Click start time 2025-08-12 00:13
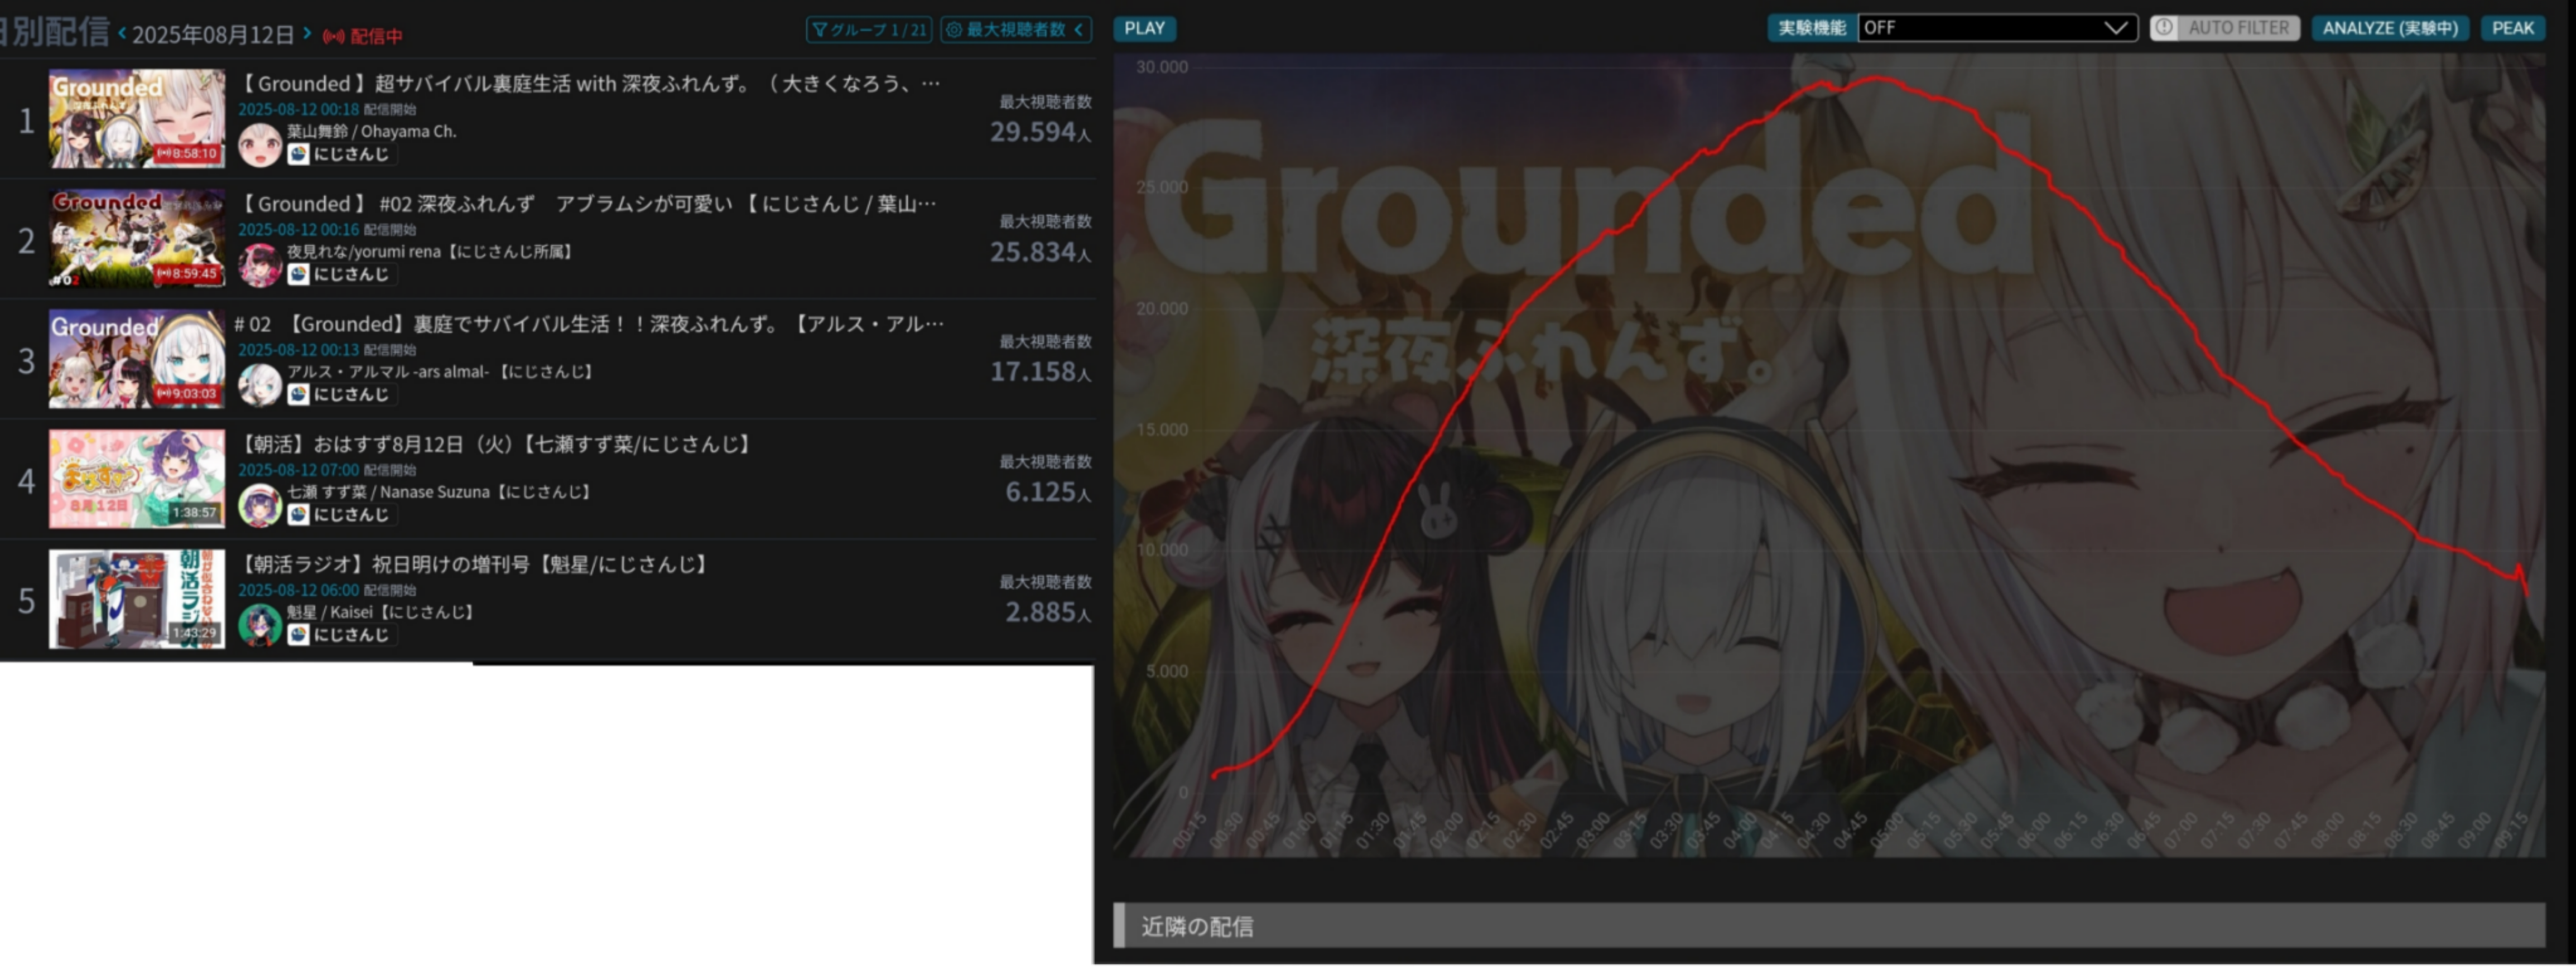This screenshot has width=2576, height=970. [x=298, y=349]
